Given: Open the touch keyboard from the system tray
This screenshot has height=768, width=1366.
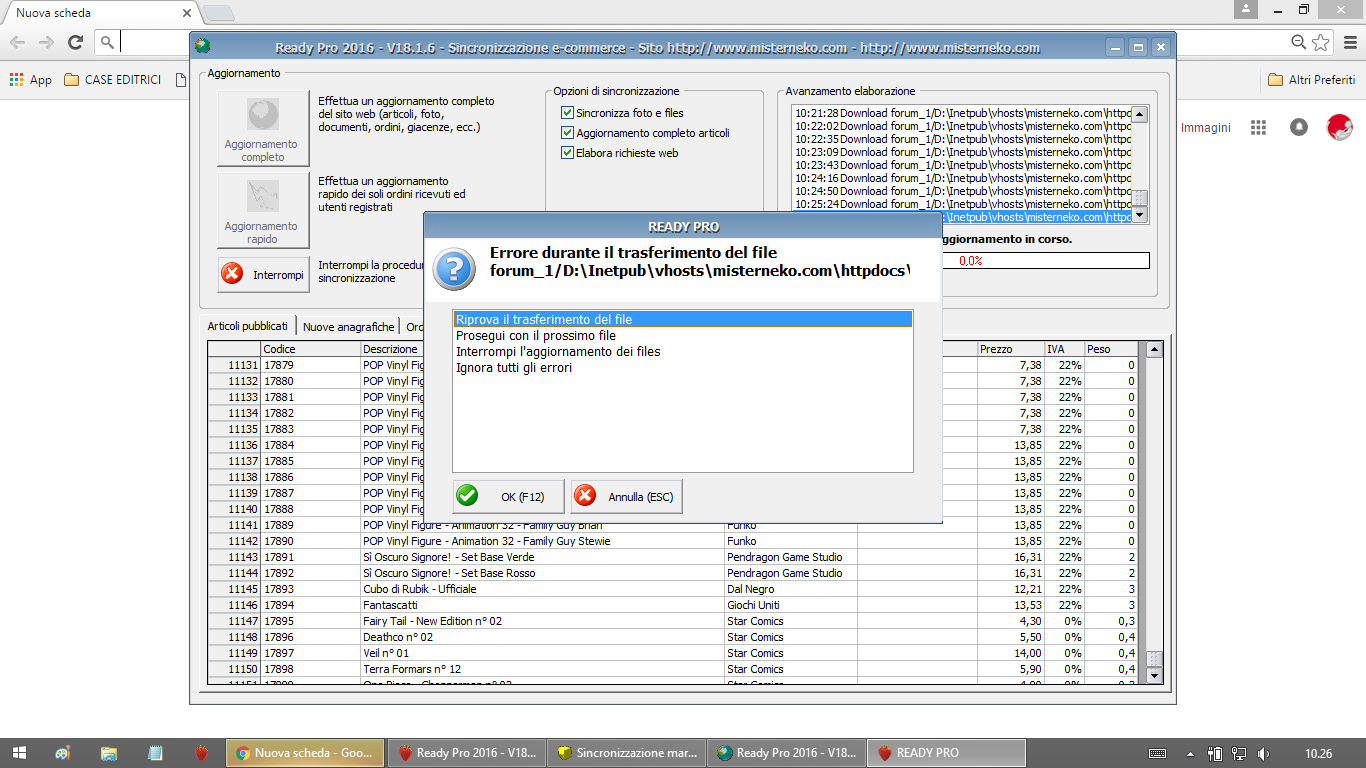Looking at the screenshot, I should point(1157,753).
